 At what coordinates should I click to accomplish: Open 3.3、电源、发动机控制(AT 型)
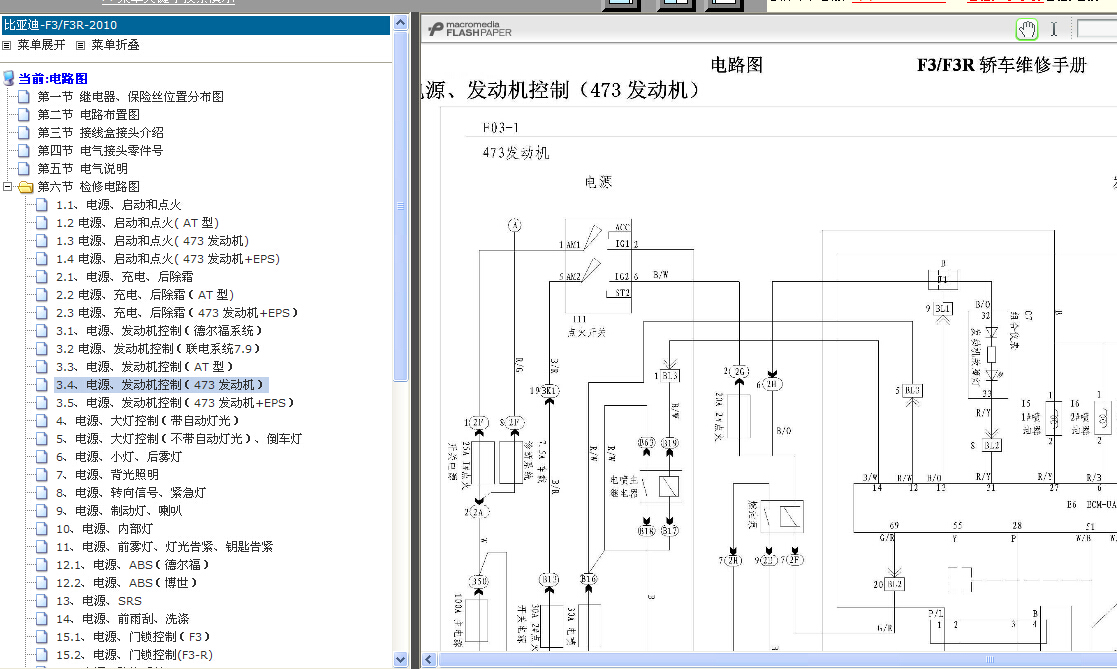(145, 367)
